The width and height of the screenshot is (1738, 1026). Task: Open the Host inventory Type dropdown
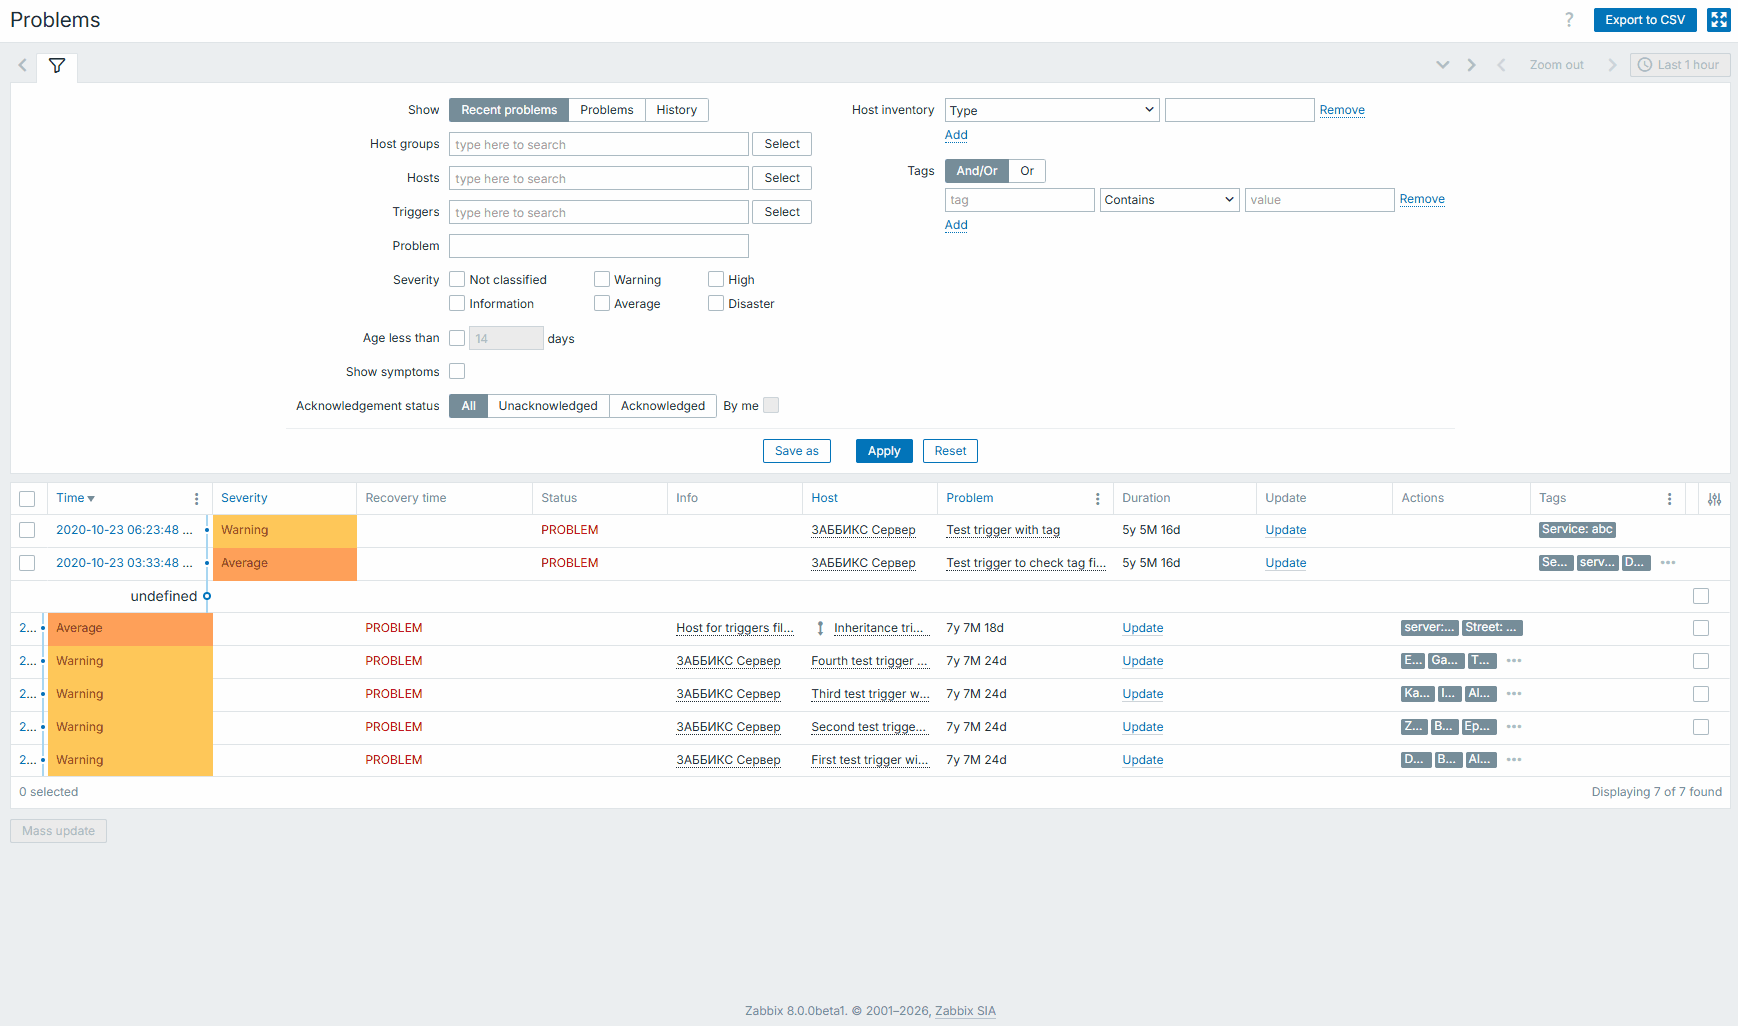[1051, 110]
